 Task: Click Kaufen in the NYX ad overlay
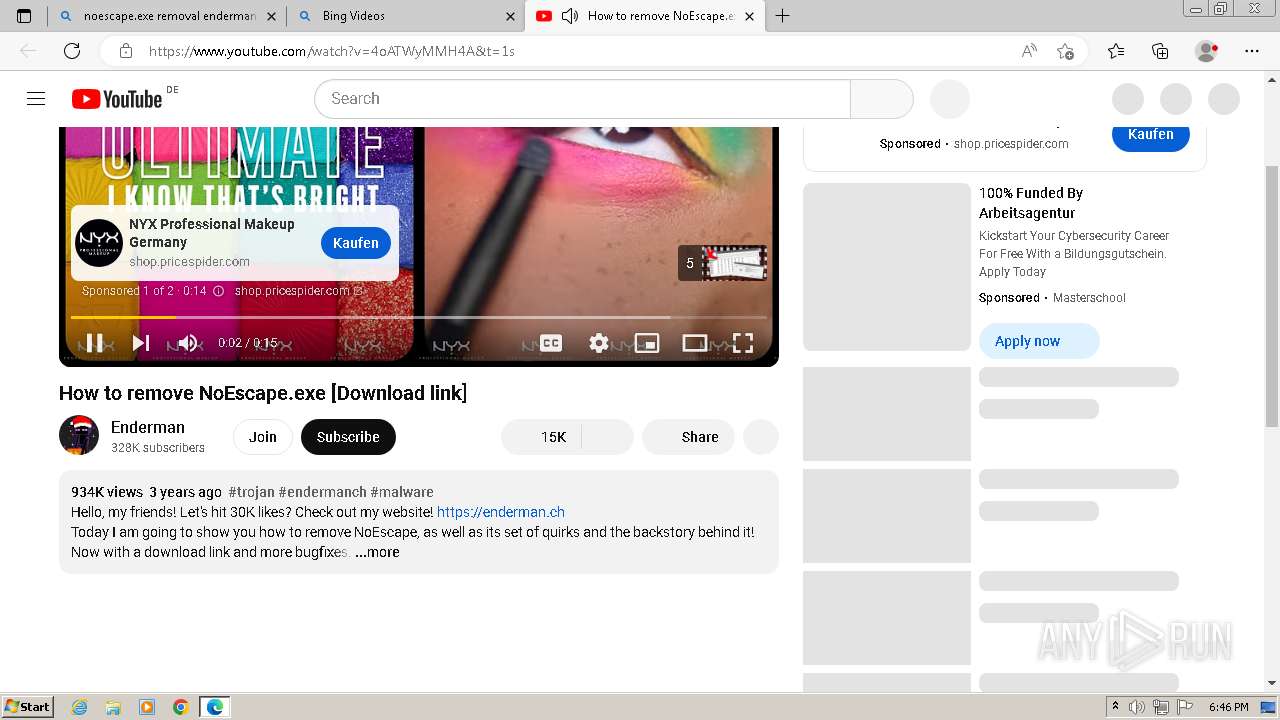coord(356,243)
